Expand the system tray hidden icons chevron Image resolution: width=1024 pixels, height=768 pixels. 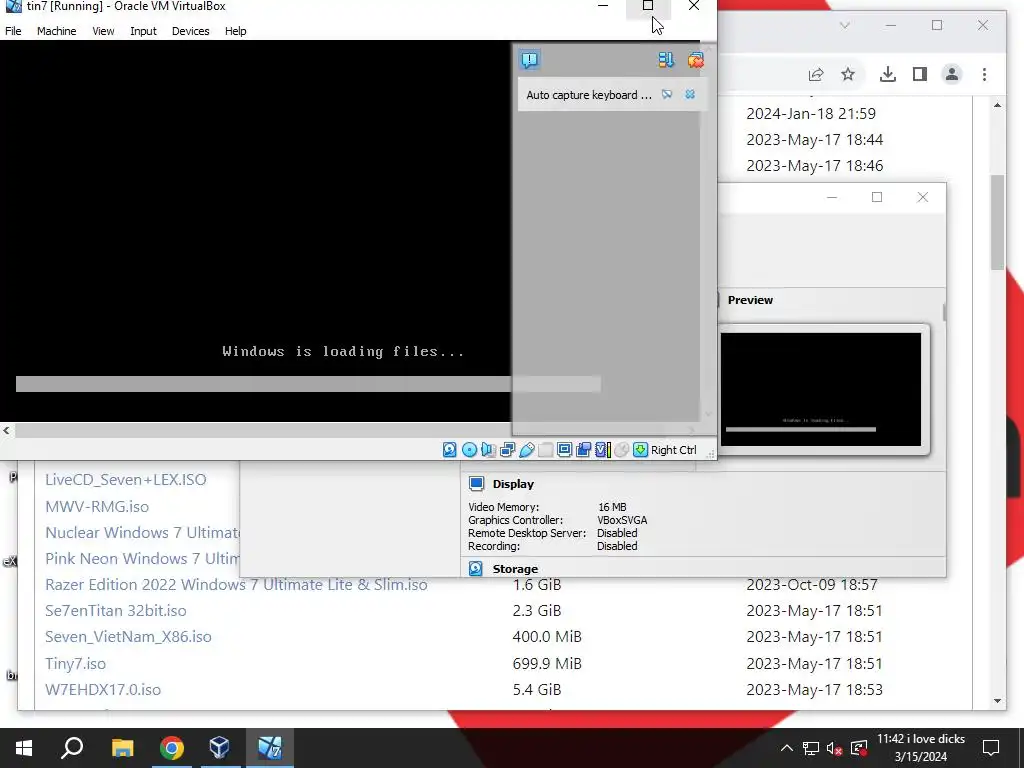tap(787, 748)
